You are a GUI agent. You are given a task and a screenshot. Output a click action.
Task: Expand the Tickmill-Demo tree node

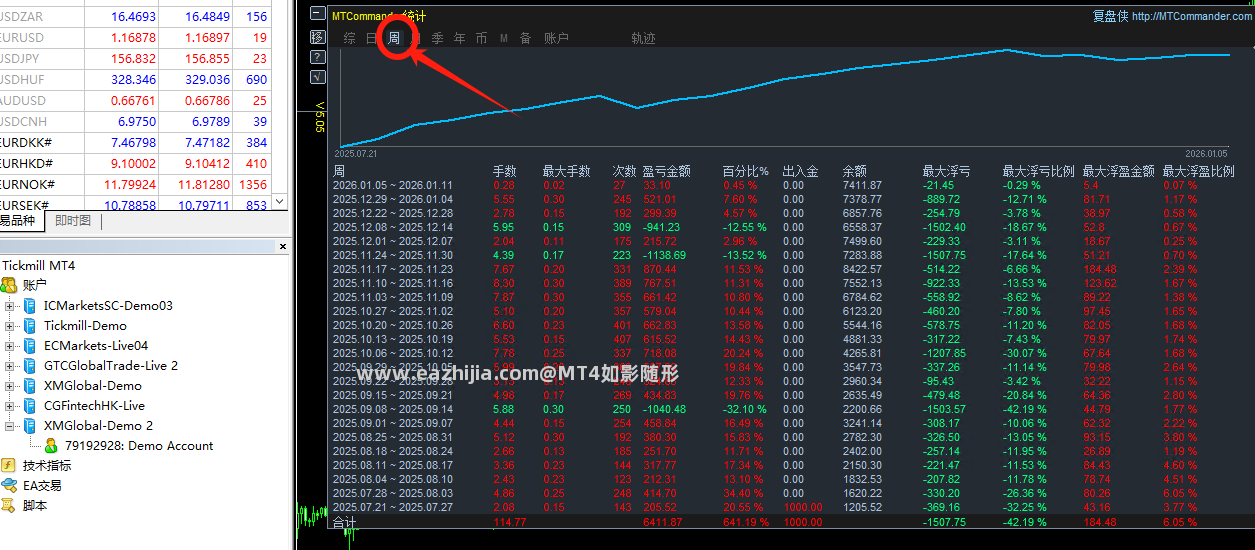pos(10,326)
